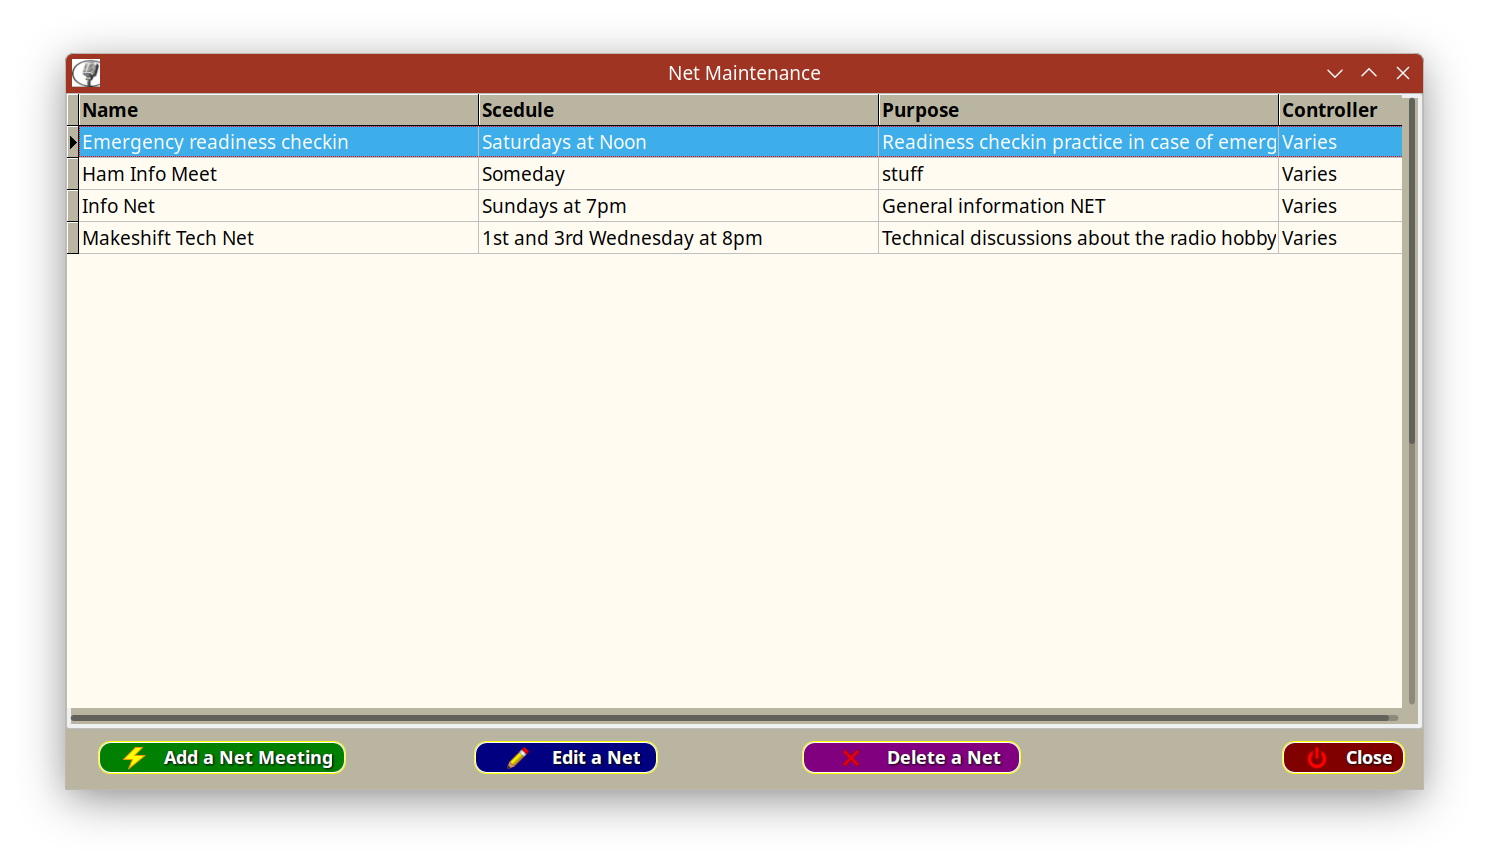This screenshot has width=1489, height=867.
Task: Click the lightning bolt icon on Add button
Action: [x=134, y=758]
